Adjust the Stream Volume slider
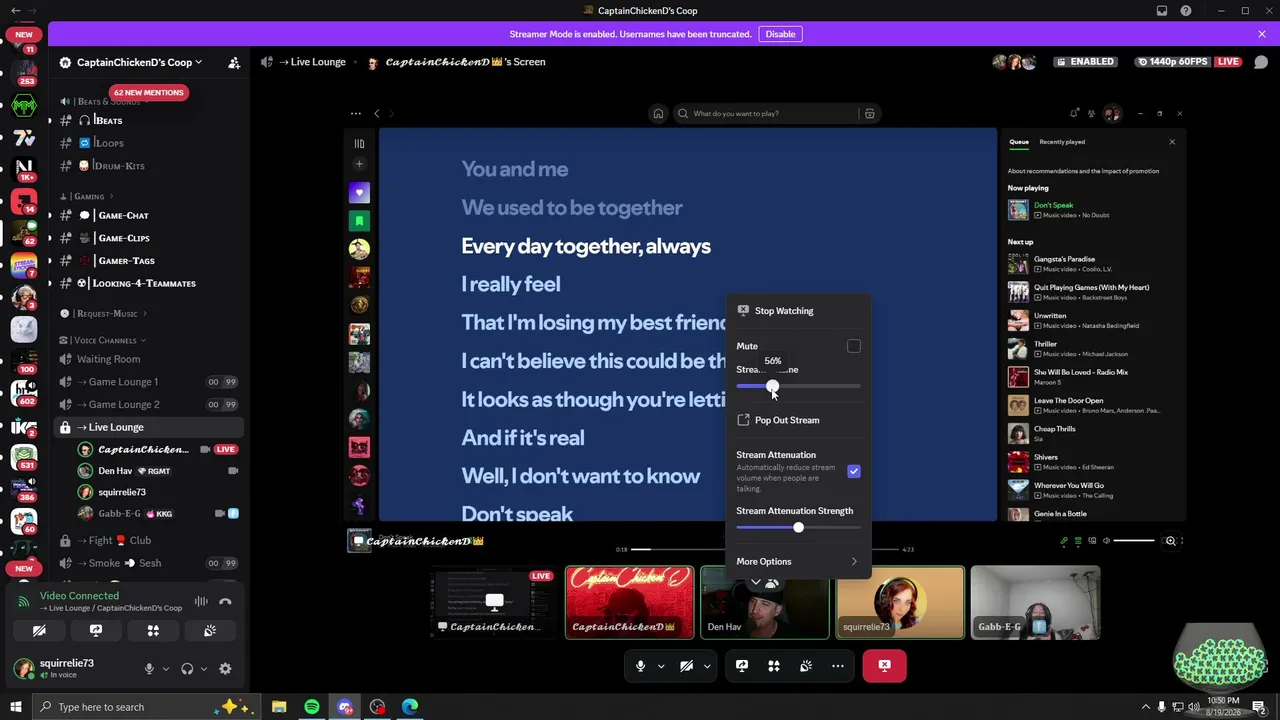This screenshot has width=1280, height=720. 798,386
